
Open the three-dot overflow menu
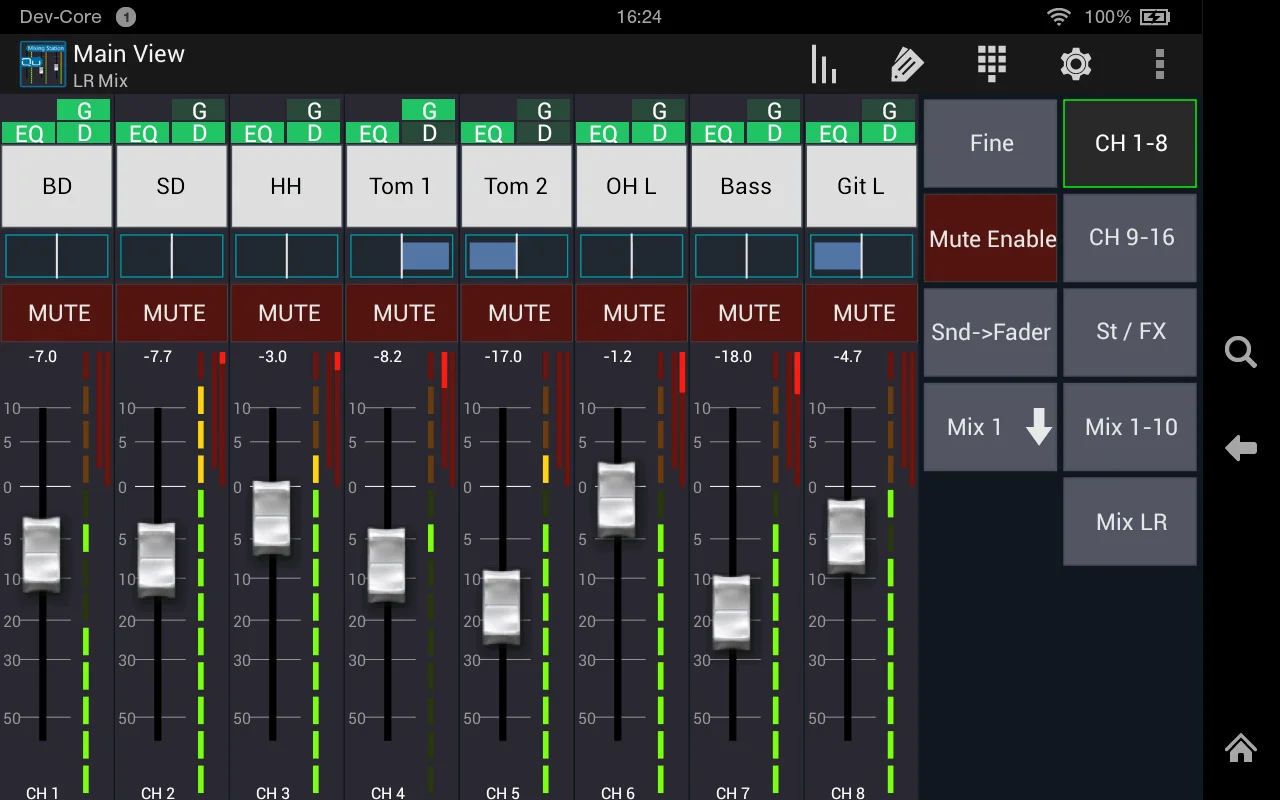pyautogui.click(x=1159, y=65)
